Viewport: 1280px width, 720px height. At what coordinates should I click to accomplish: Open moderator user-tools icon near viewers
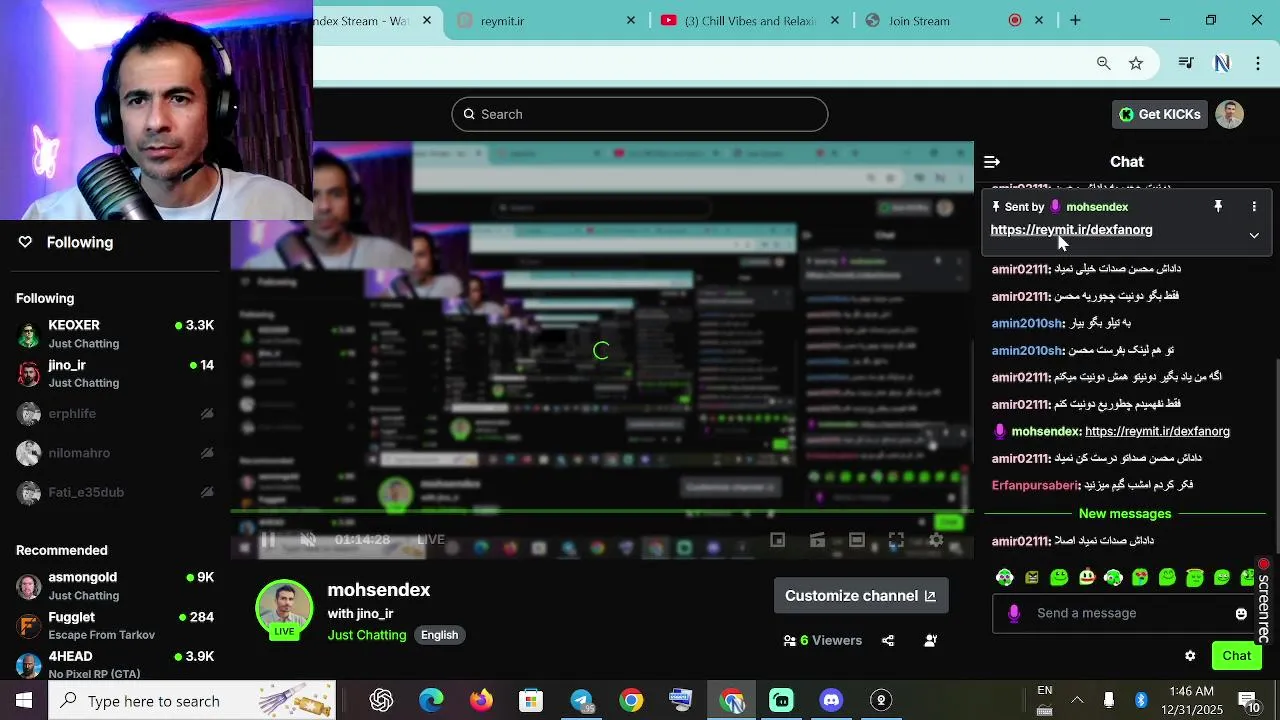(x=931, y=641)
